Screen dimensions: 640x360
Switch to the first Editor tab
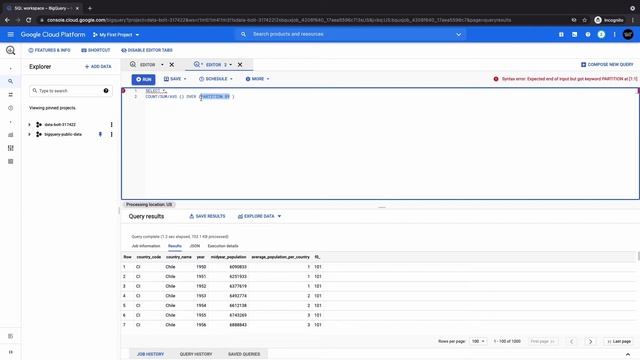(147, 64)
